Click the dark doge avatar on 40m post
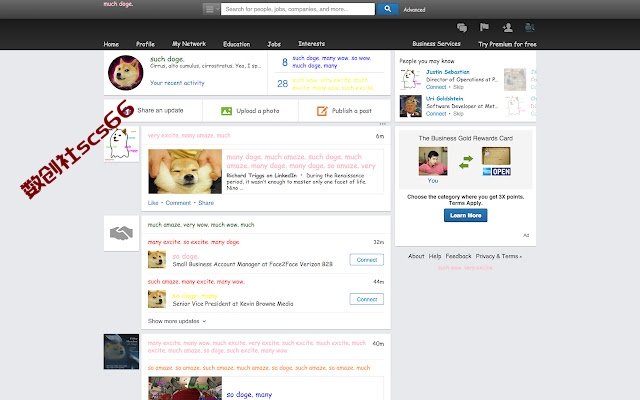640x400 pixels. pyautogui.click(x=121, y=352)
